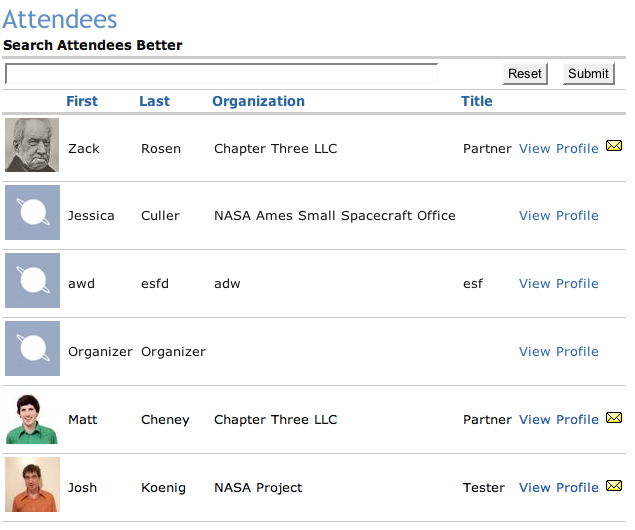This screenshot has height=530, width=635.
Task: Open Zack Rosen's View Profile link
Action: click(x=558, y=149)
